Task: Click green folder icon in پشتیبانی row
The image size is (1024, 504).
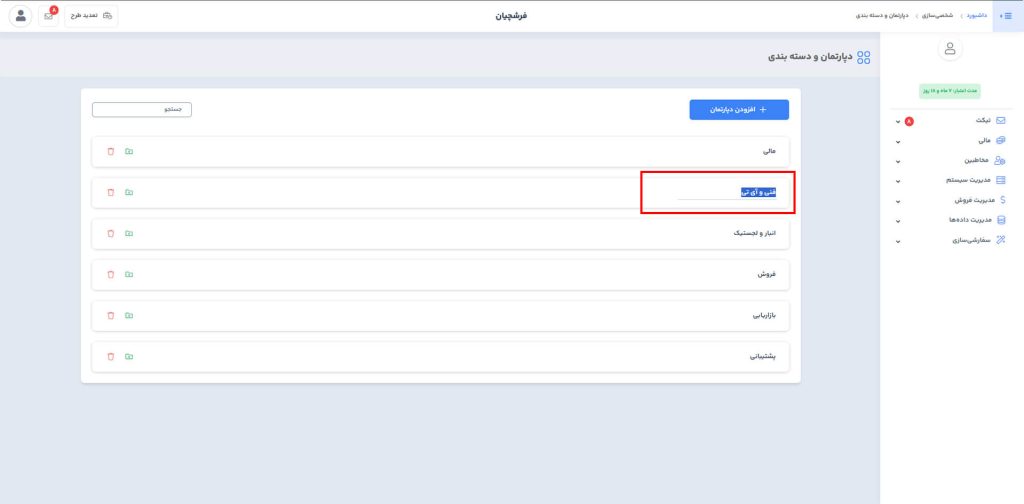Action: point(129,357)
